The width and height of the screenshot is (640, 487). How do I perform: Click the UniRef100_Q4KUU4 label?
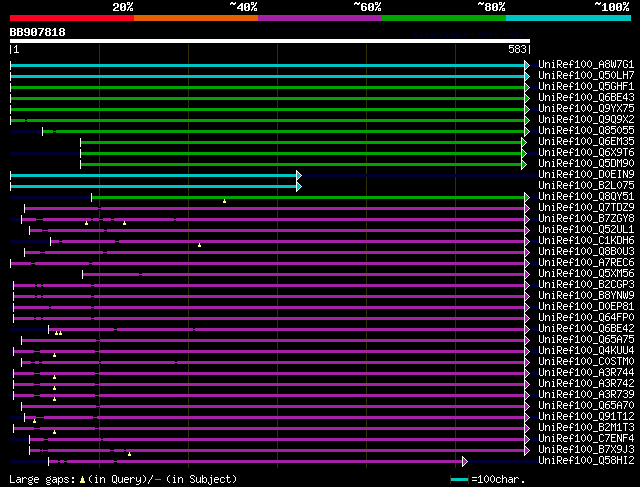pos(586,351)
